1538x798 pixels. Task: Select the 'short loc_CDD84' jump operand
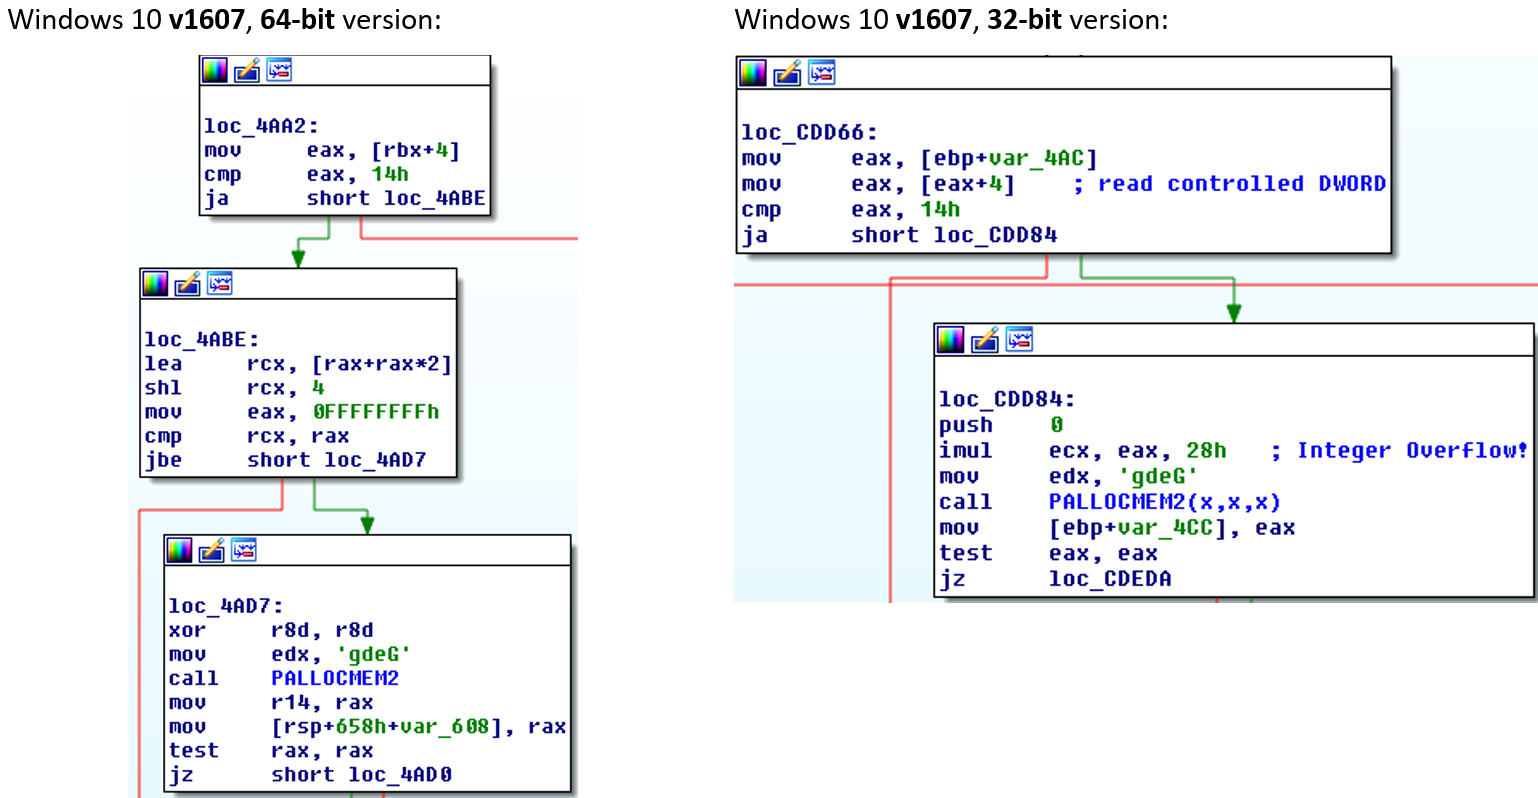(x=954, y=235)
